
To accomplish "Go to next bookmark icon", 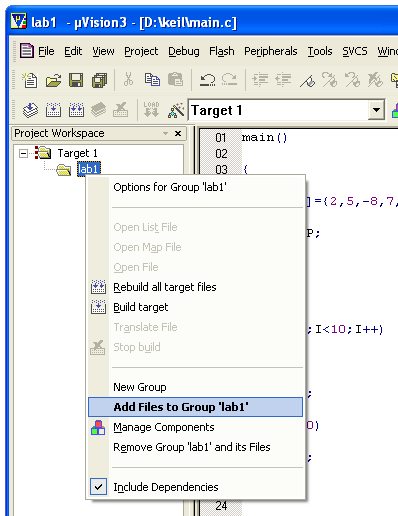I will [329, 80].
